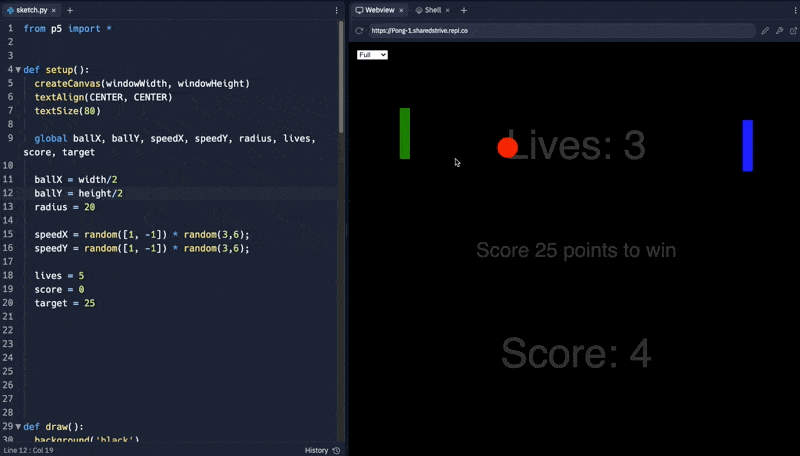Image resolution: width=800 pixels, height=456 pixels.
Task: Click line 1 'from p5 import *'
Action: [67, 29]
